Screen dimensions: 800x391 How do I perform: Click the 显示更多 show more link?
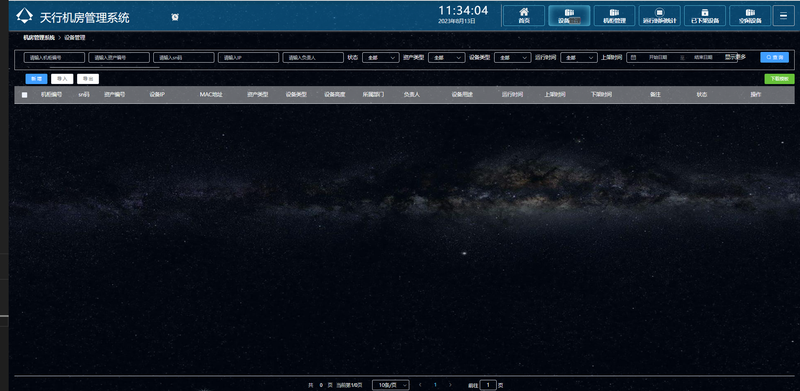click(x=735, y=57)
